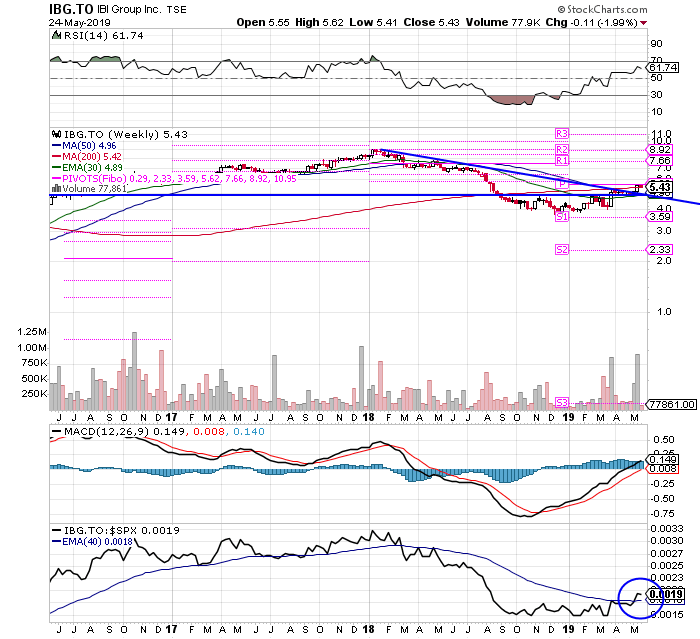Click the 18 year marker under volume panel
This screenshot has width=700, height=639.
tap(368, 418)
